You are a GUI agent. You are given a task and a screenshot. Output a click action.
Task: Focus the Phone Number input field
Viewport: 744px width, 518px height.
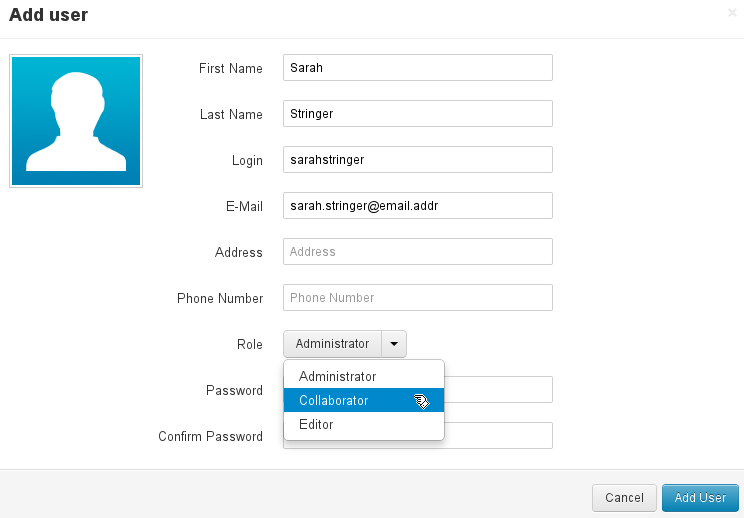[x=418, y=298]
